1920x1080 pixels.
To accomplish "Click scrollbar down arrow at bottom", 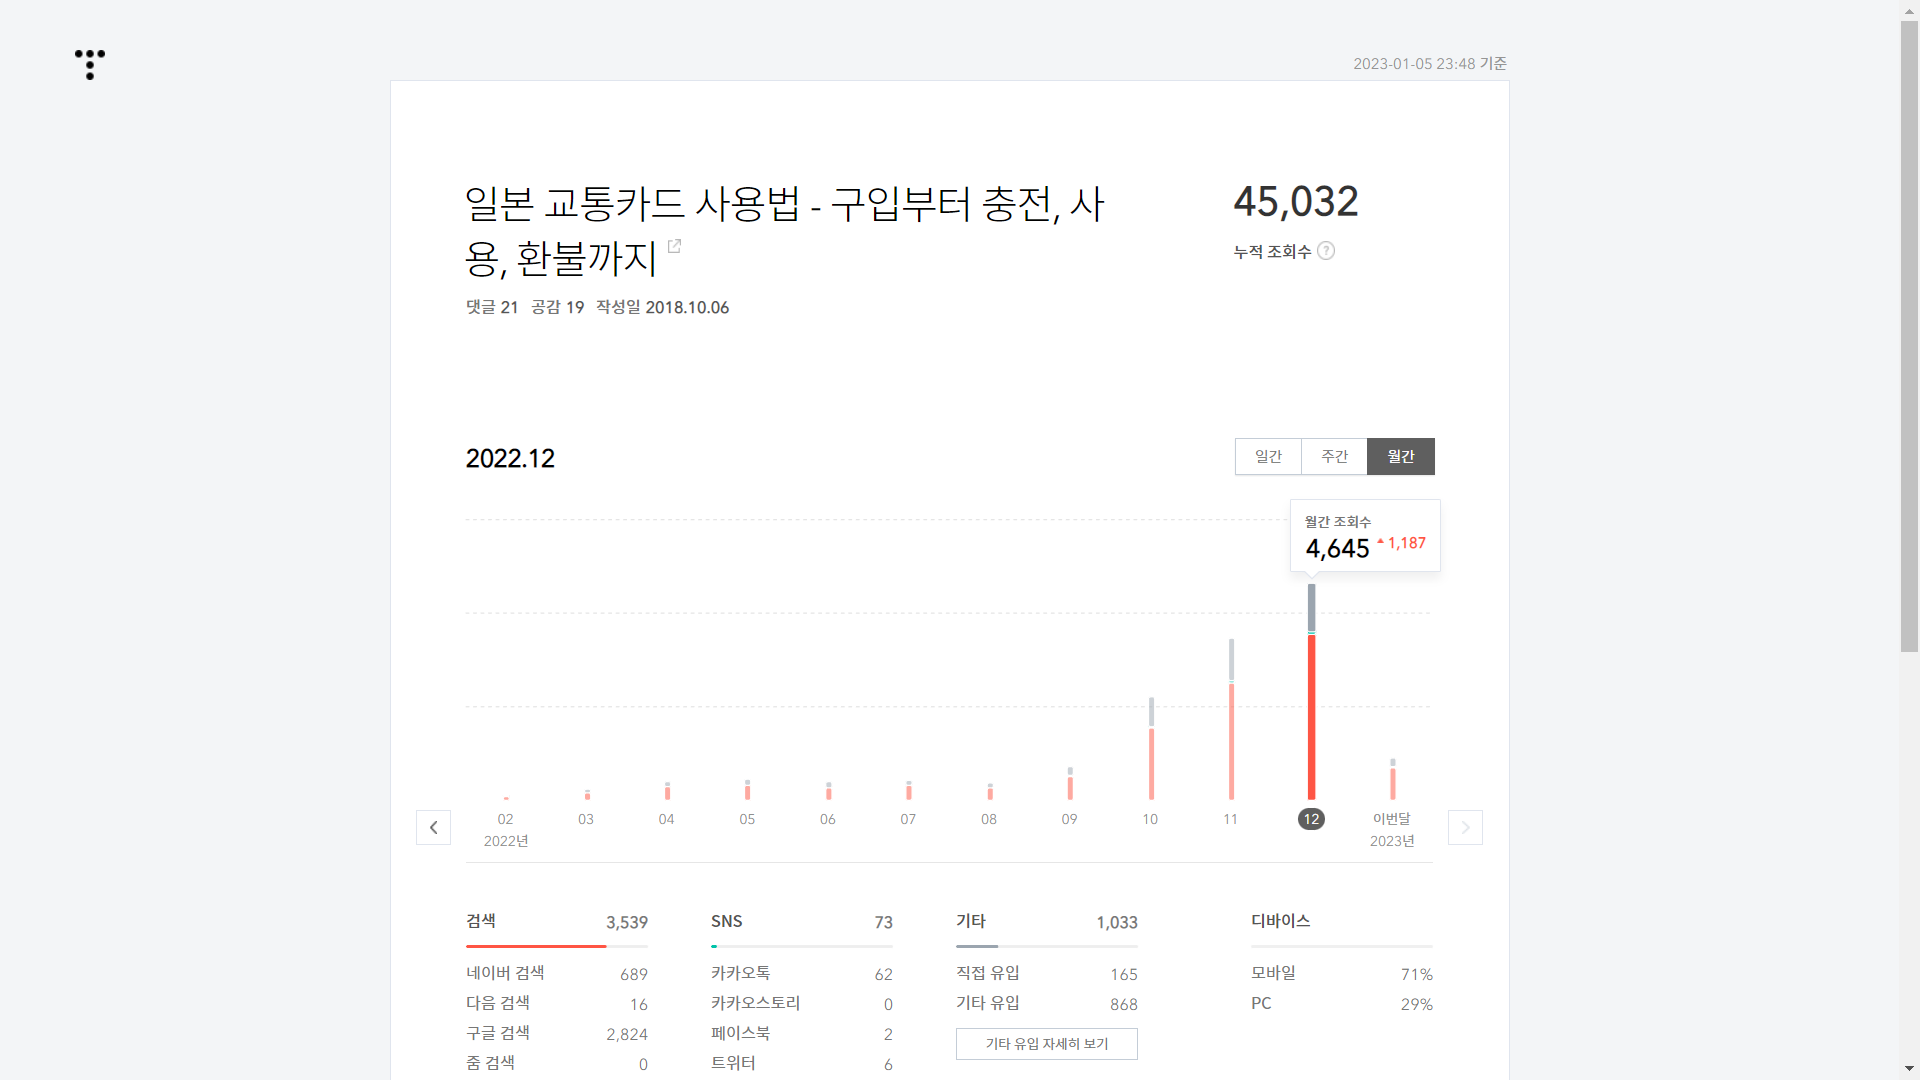I will pos(1909,1069).
